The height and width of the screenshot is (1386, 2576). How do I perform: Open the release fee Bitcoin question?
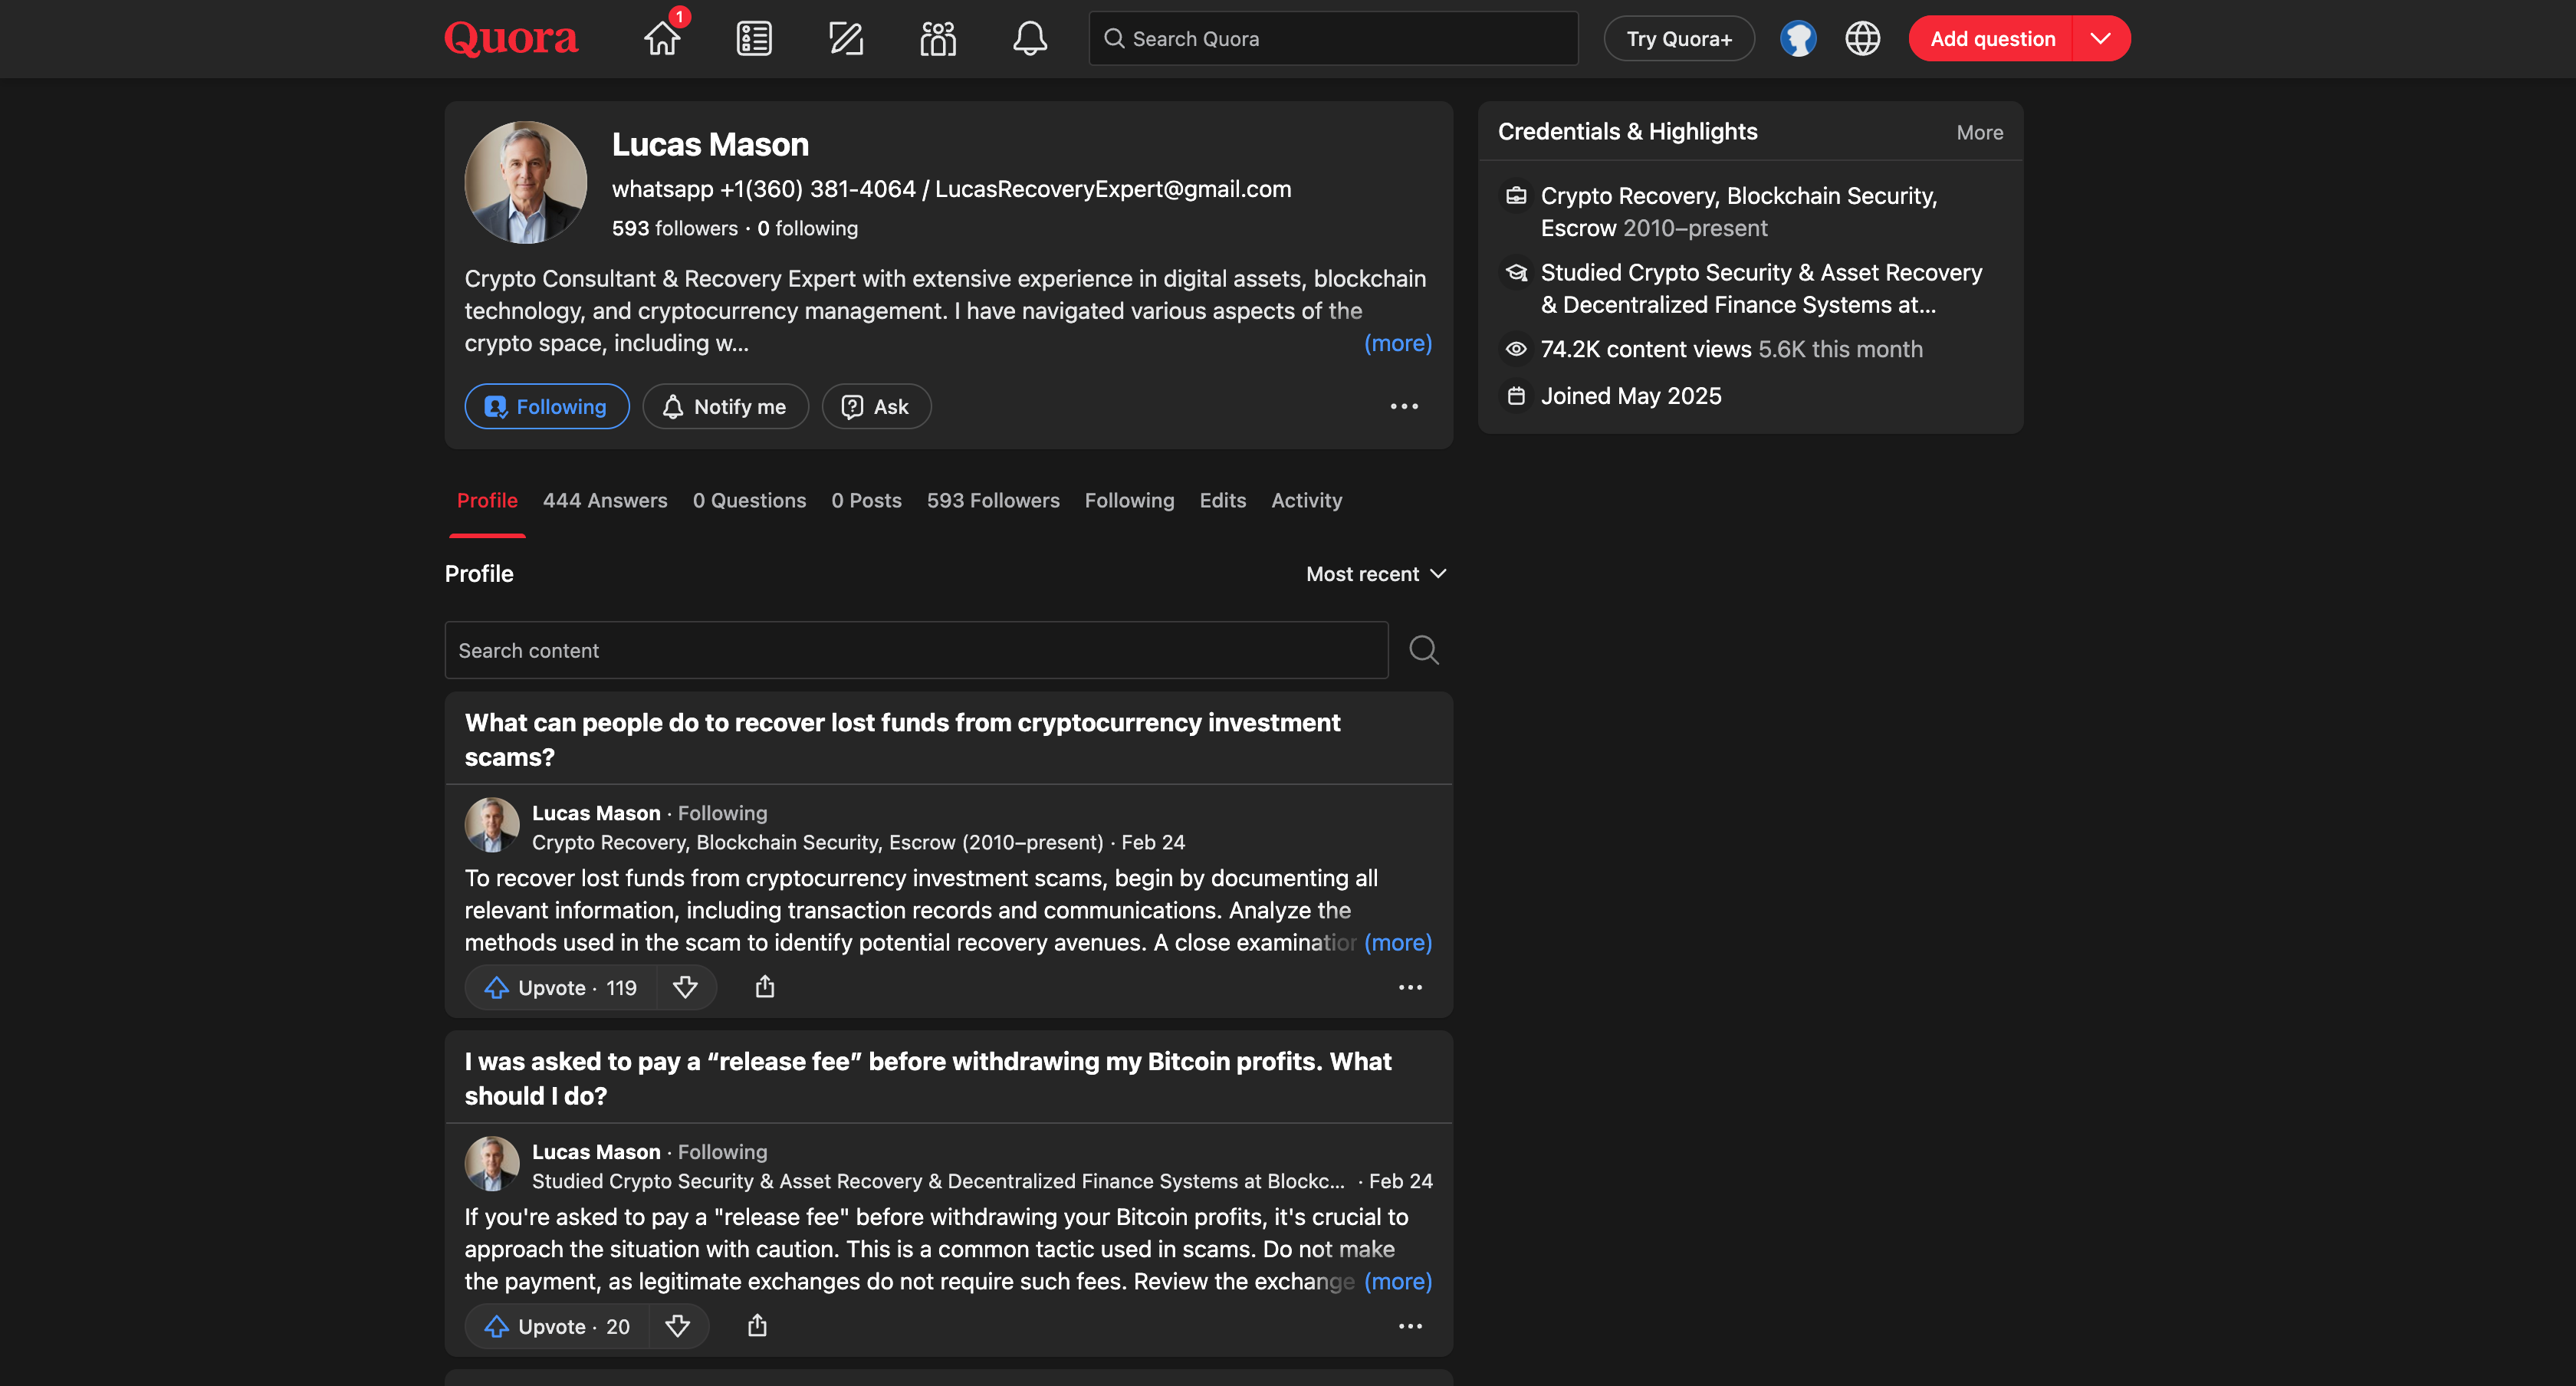[928, 1079]
